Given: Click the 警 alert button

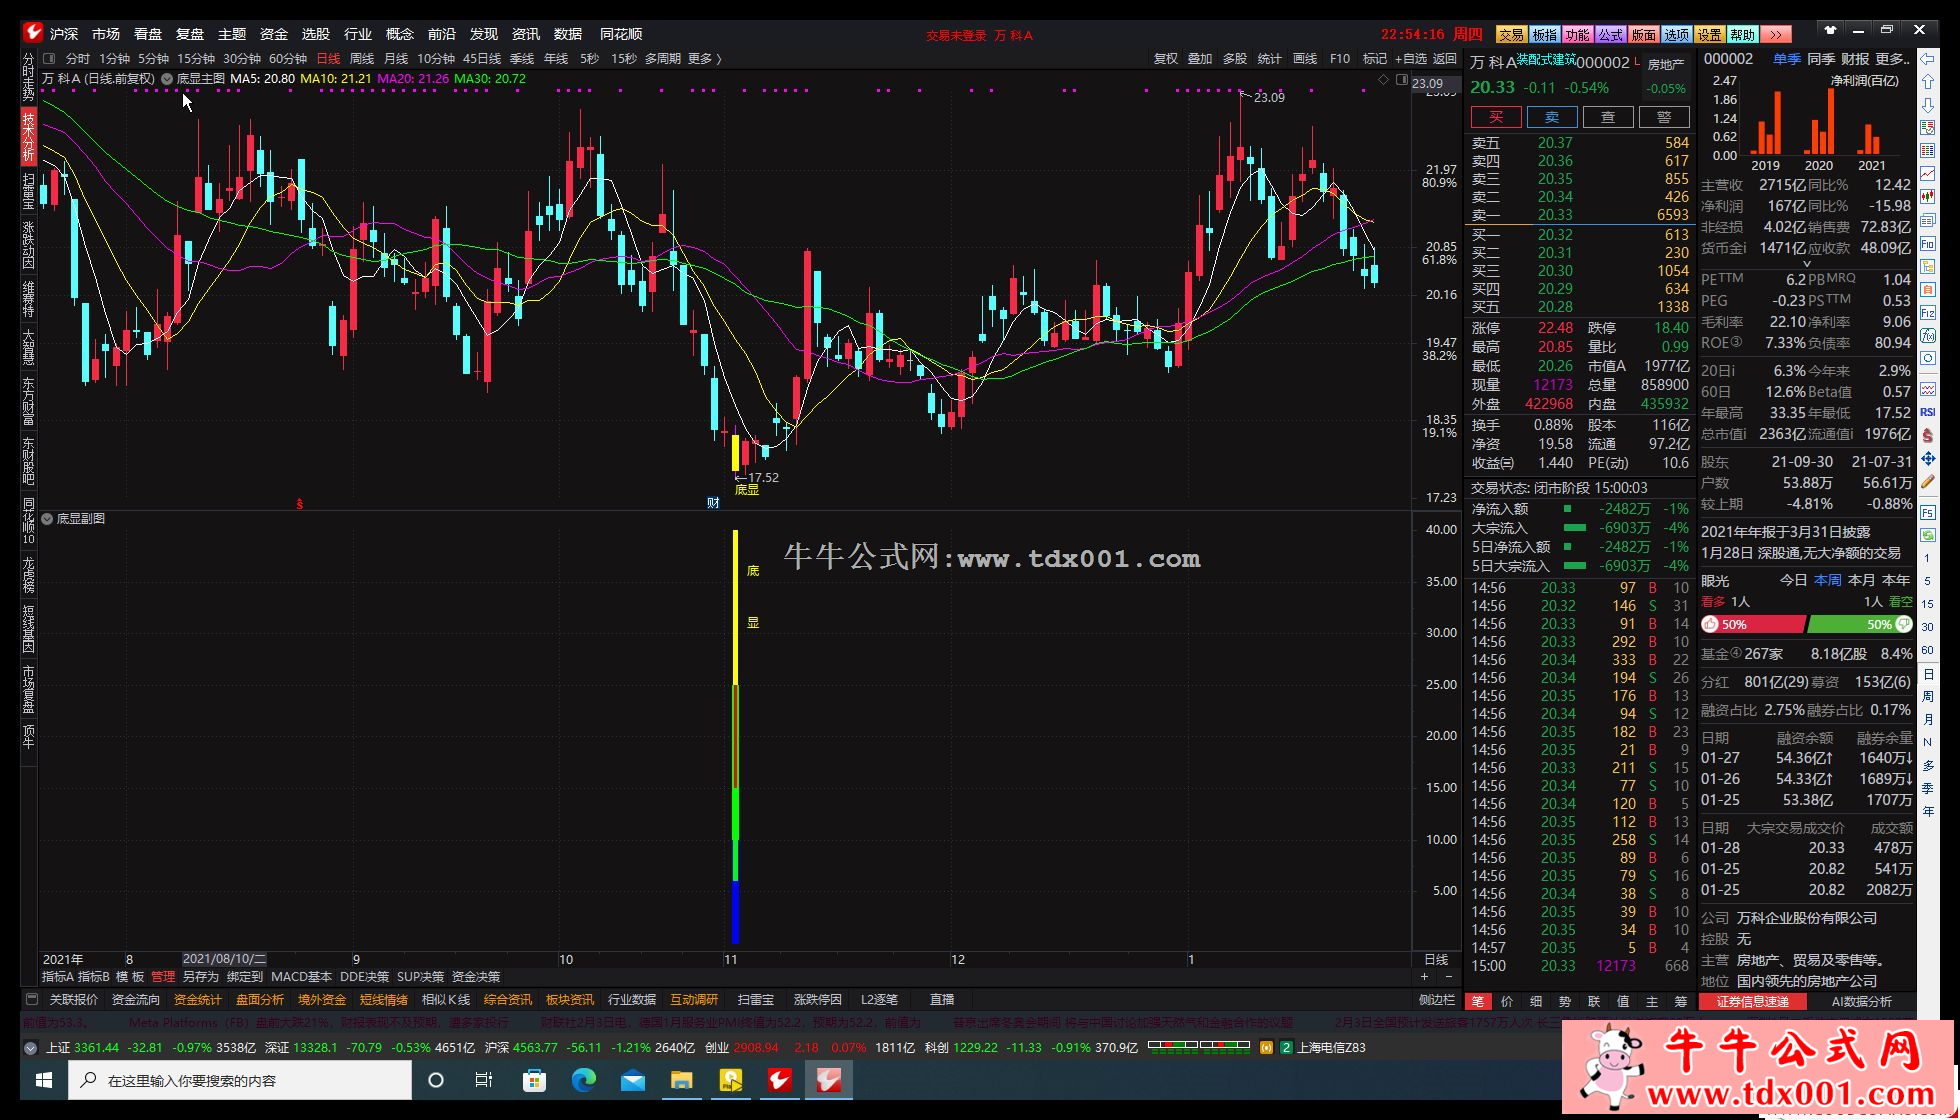Looking at the screenshot, I should 1664,117.
